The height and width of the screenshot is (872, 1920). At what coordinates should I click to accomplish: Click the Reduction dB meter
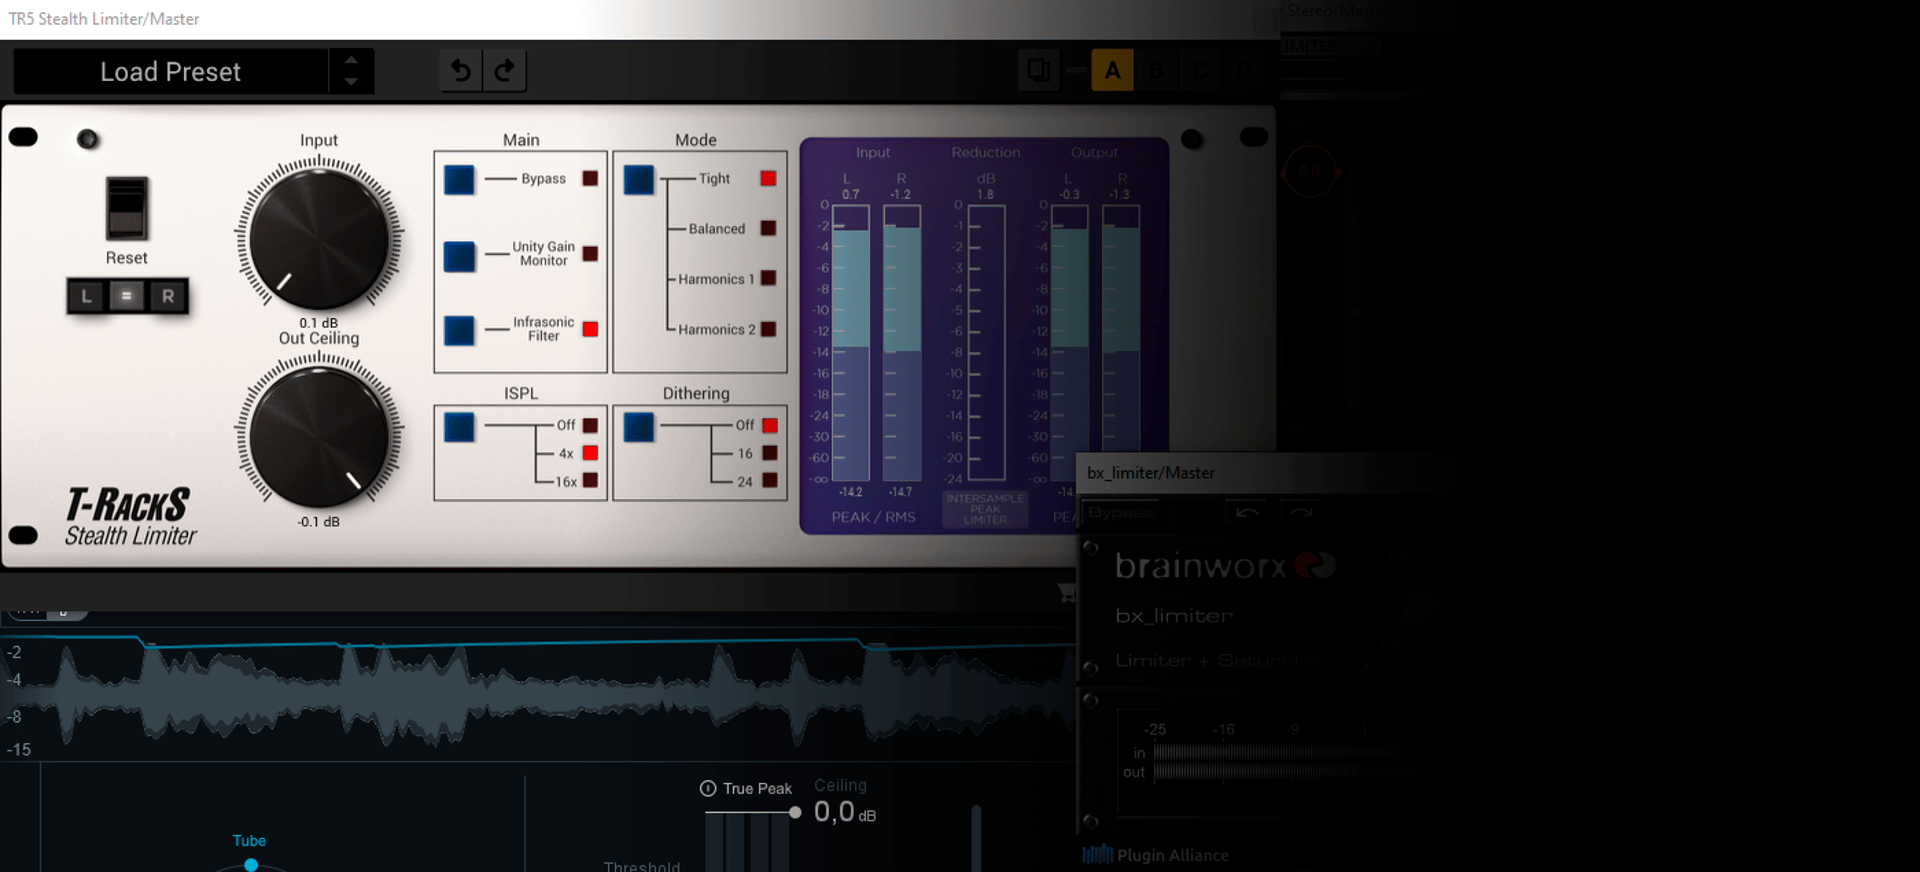point(986,343)
